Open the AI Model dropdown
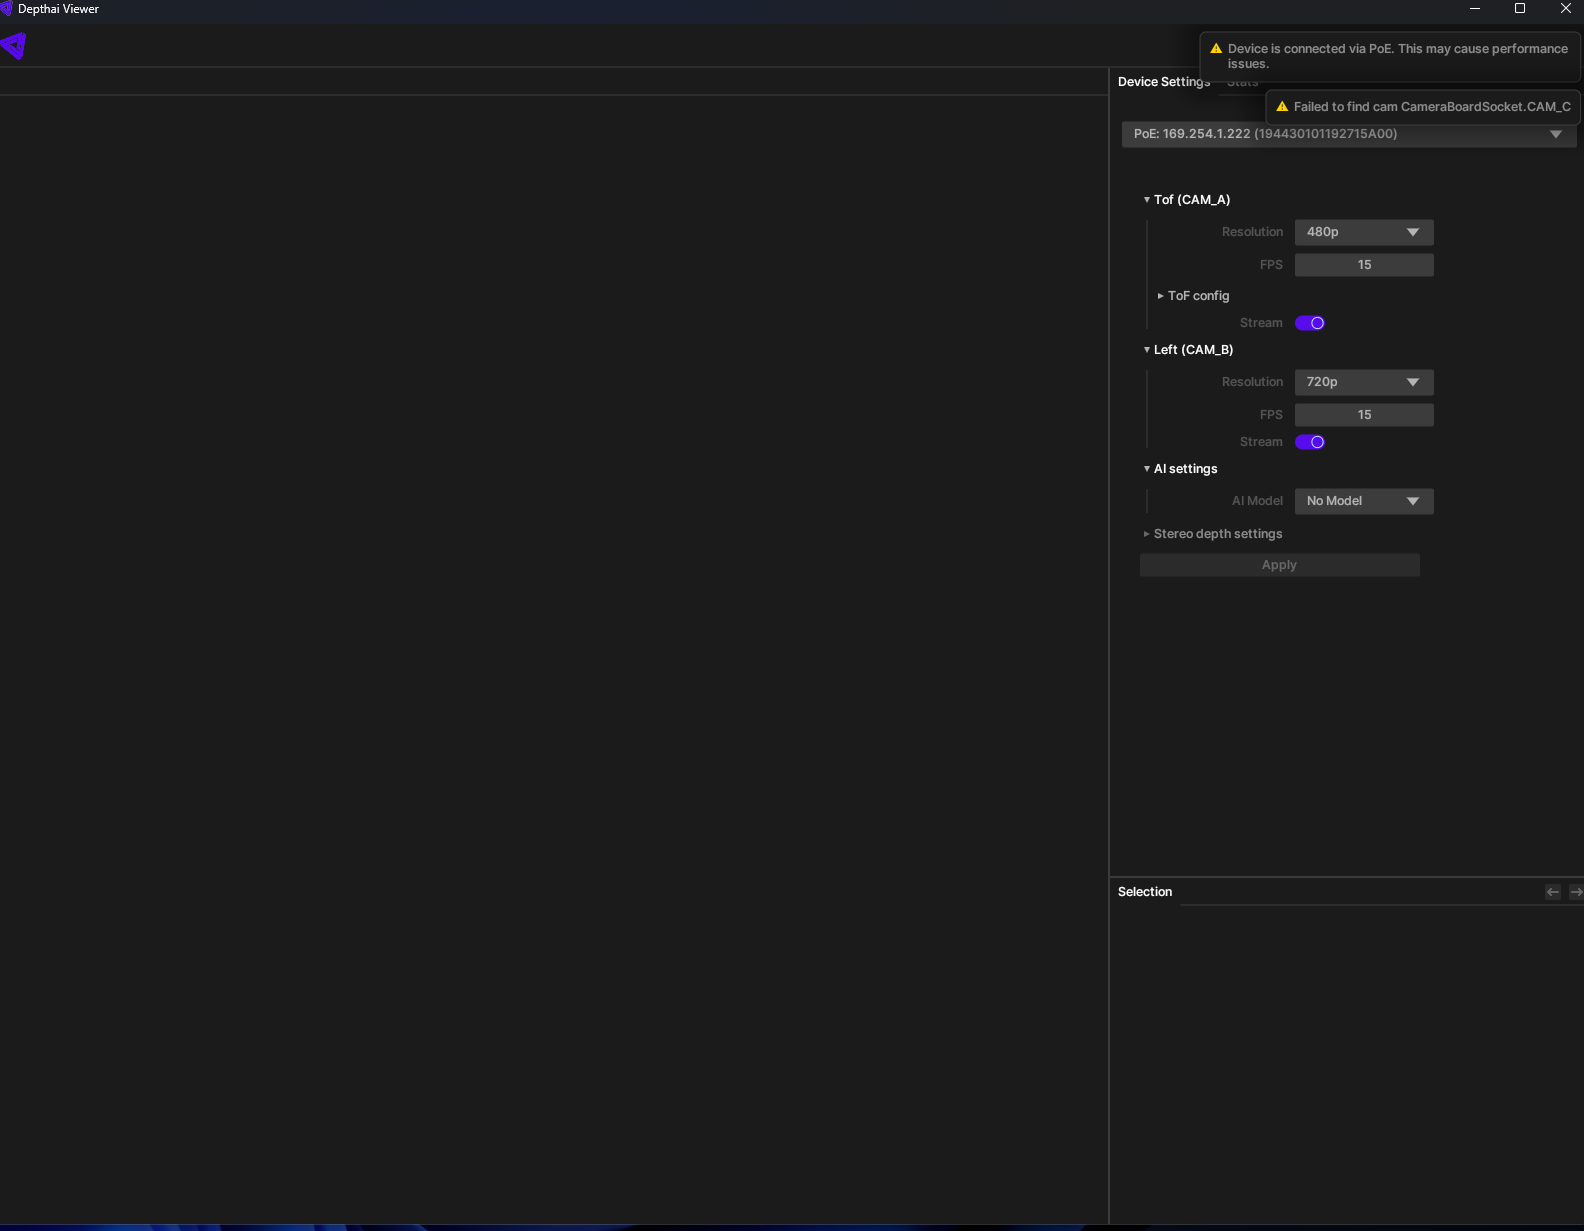Viewport: 1584px width, 1231px height. [x=1363, y=501]
